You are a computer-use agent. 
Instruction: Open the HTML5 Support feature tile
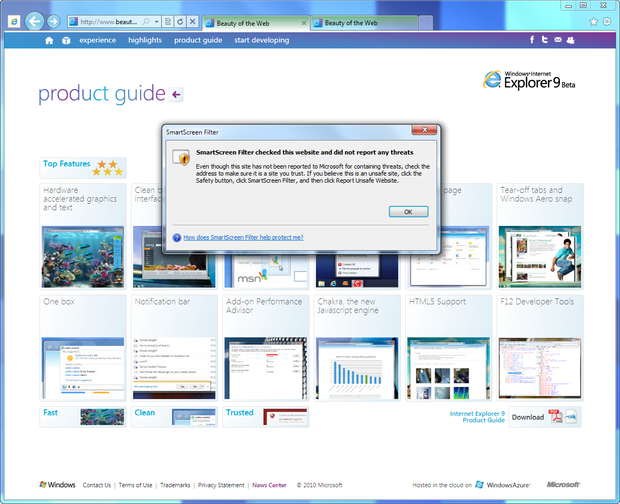point(448,348)
